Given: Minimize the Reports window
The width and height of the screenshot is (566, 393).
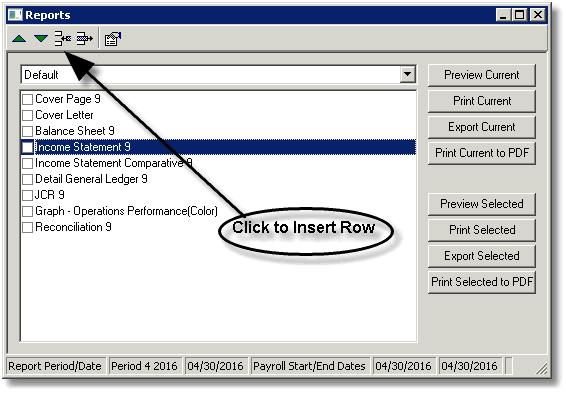Looking at the screenshot, I should [x=503, y=15].
